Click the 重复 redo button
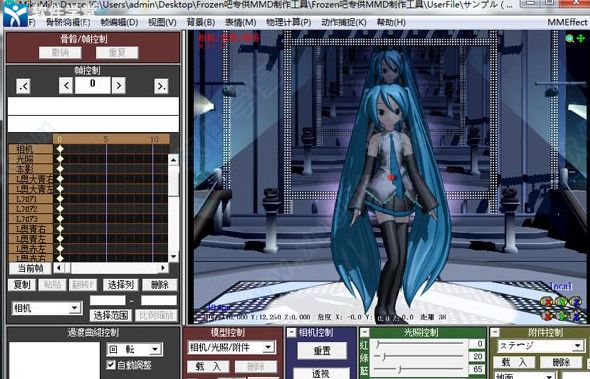 117,53
